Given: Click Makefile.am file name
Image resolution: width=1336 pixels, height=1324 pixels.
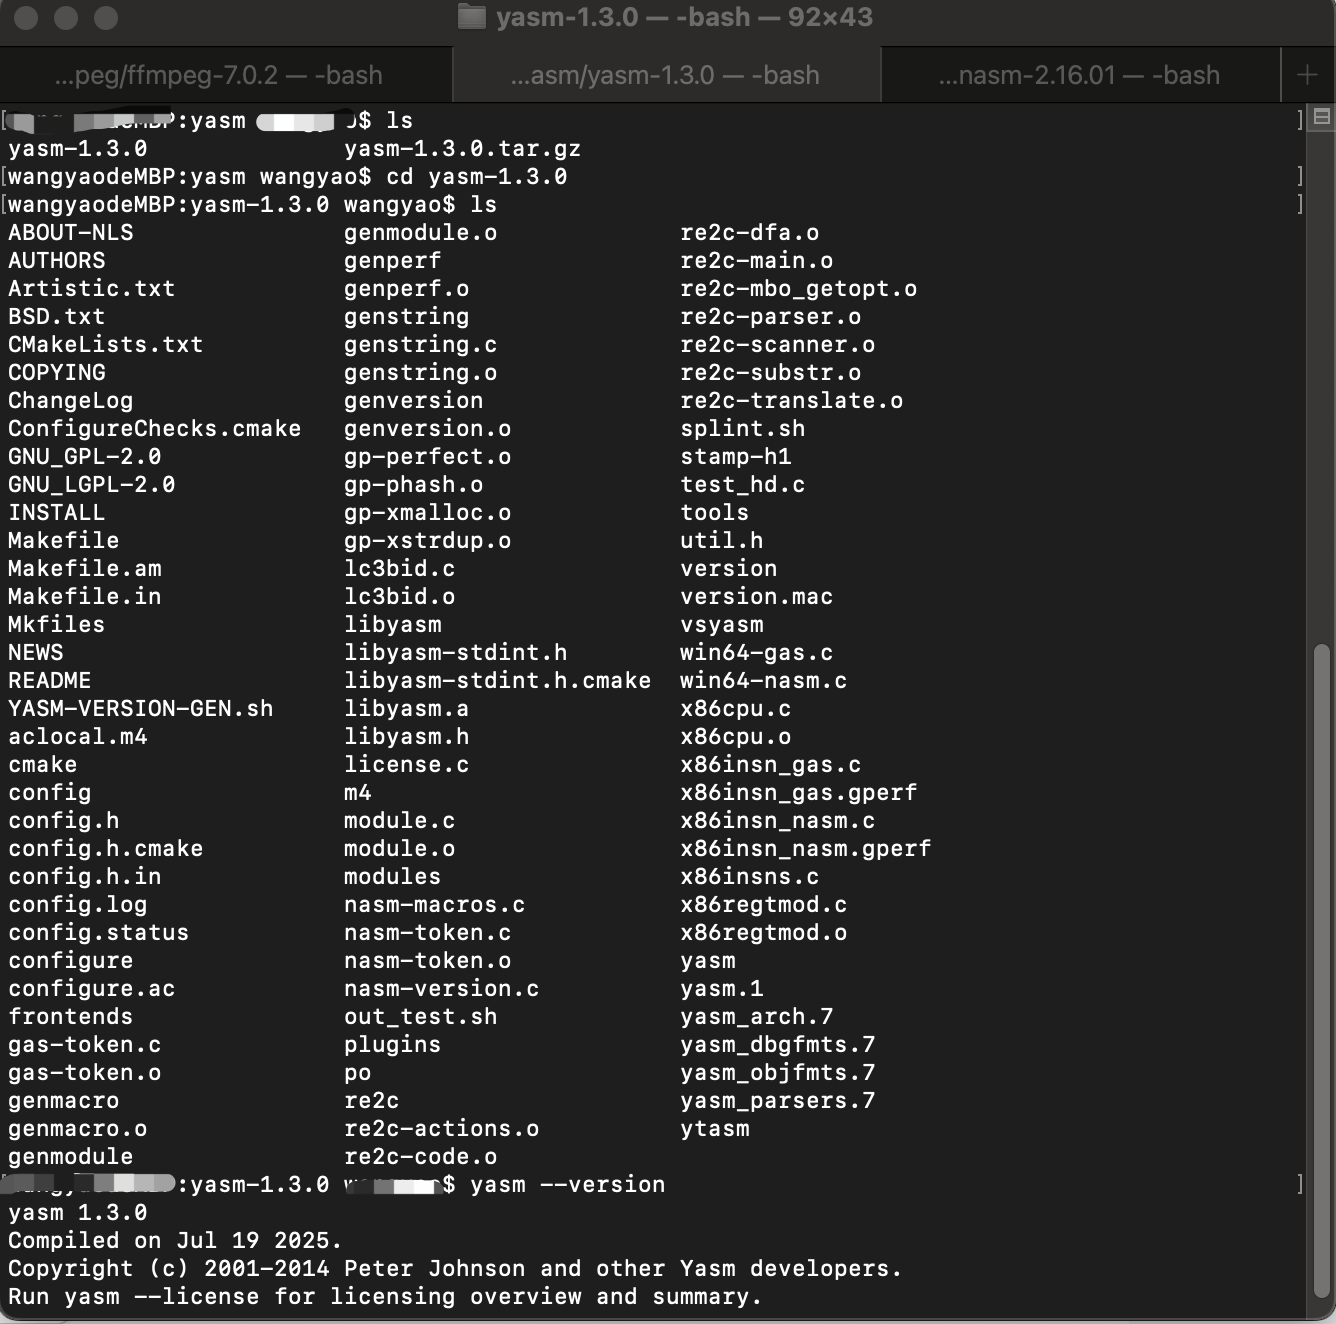Looking at the screenshot, I should (x=85, y=568).
